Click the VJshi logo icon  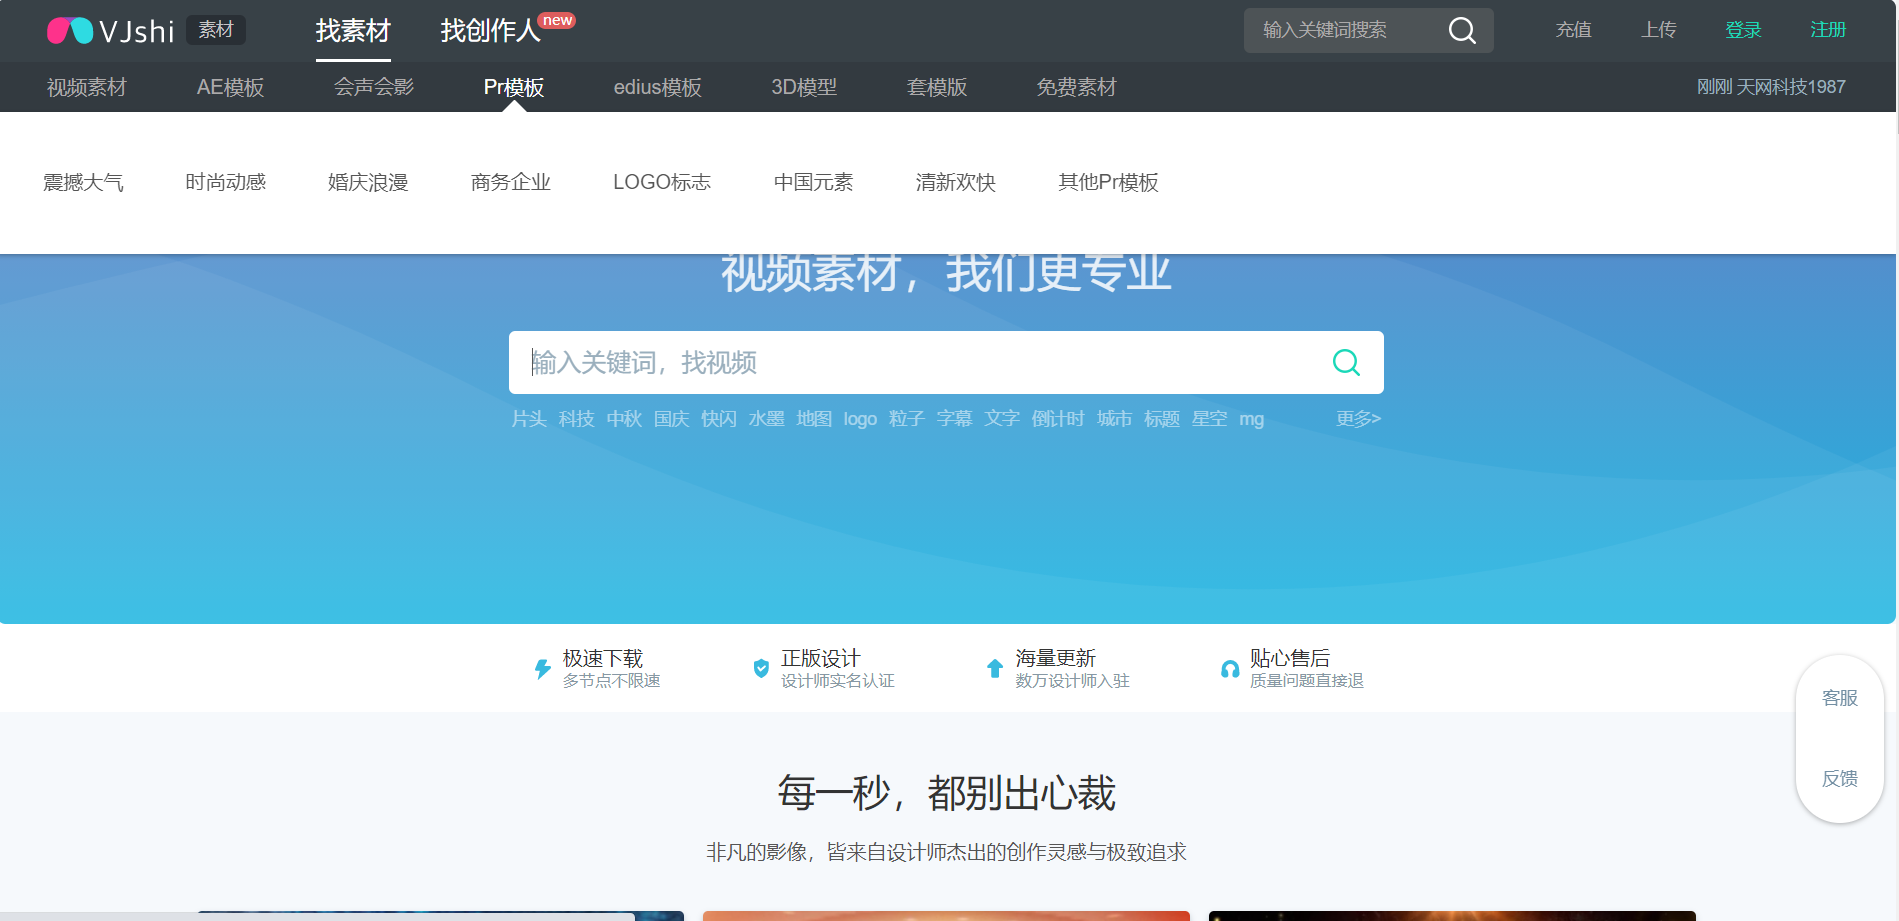pos(70,31)
